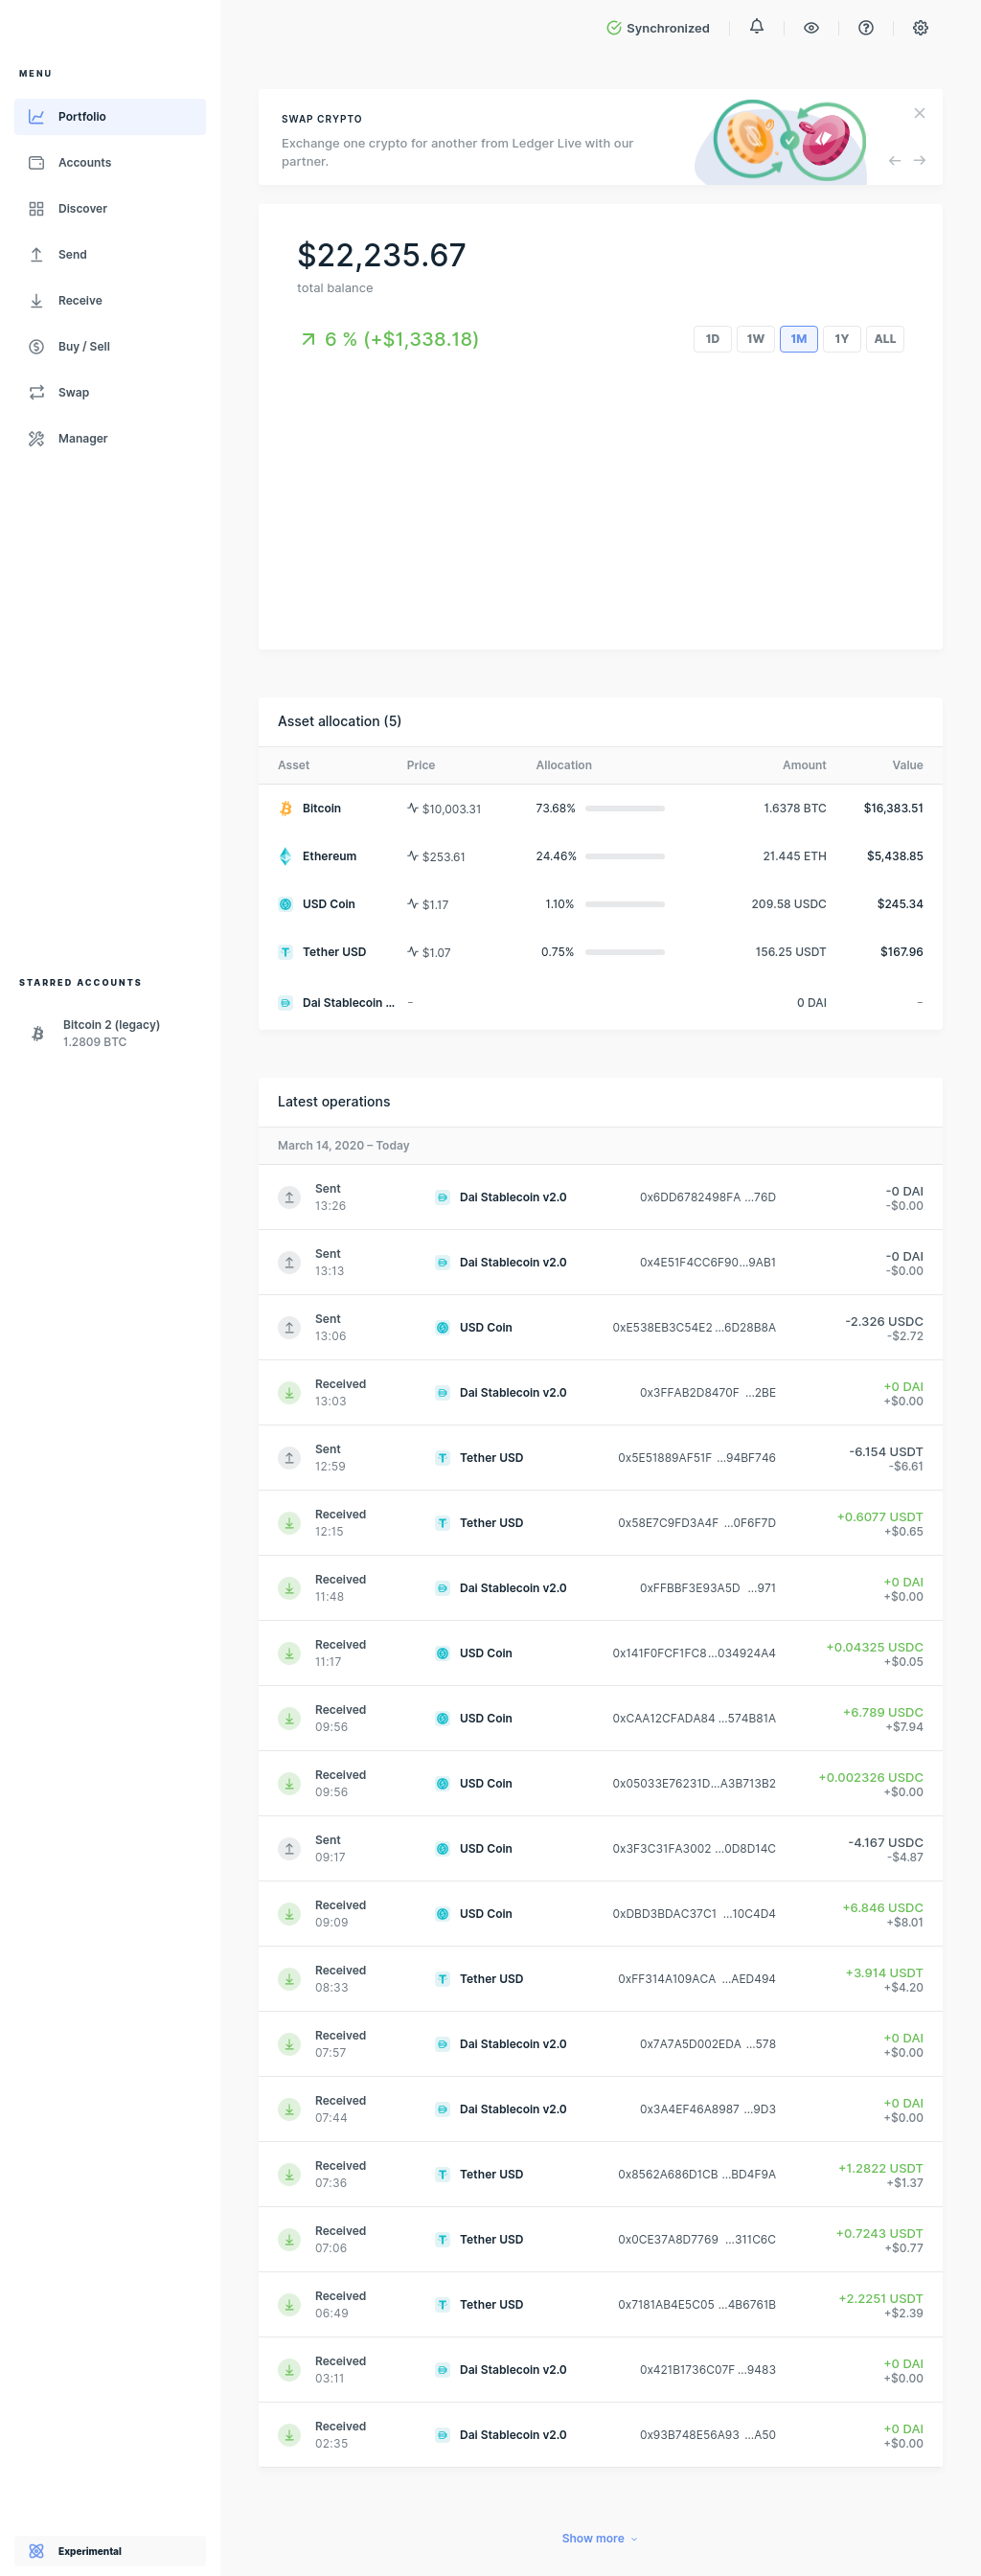The height and width of the screenshot is (2576, 981).
Task: Click the Dai icon in 11:48 operation
Action: [442, 1588]
